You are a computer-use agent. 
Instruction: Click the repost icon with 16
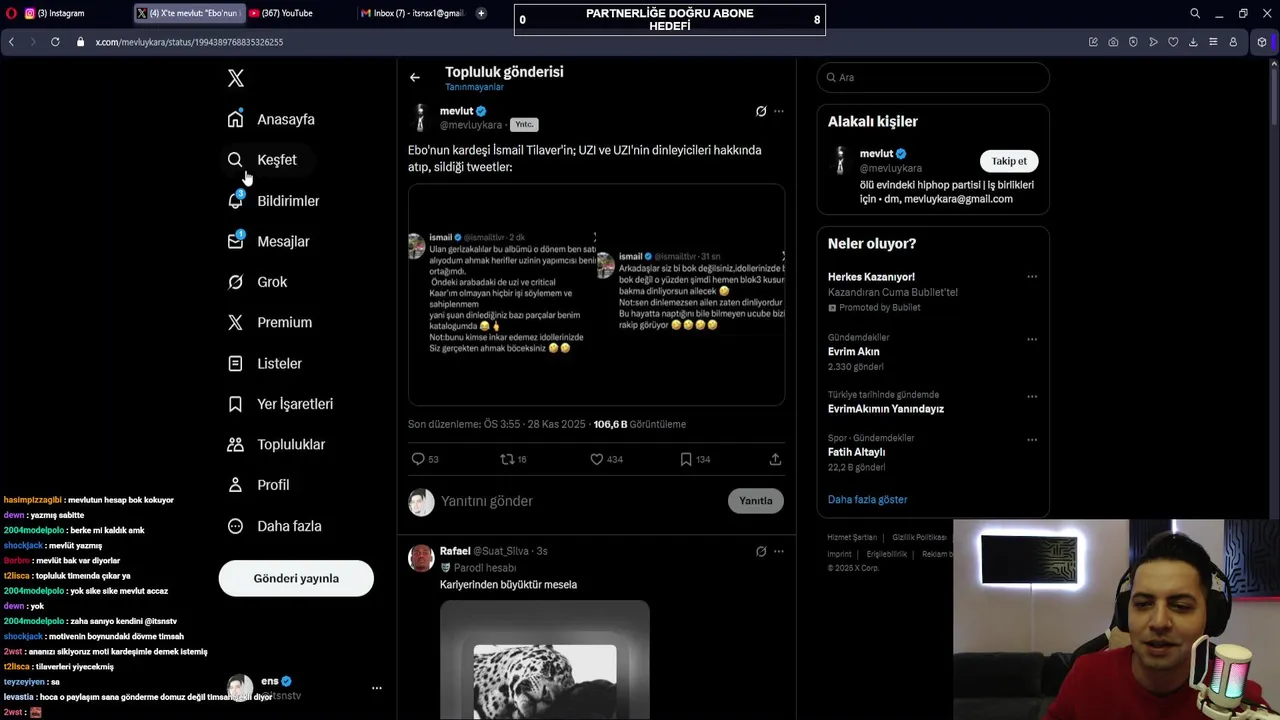point(507,459)
